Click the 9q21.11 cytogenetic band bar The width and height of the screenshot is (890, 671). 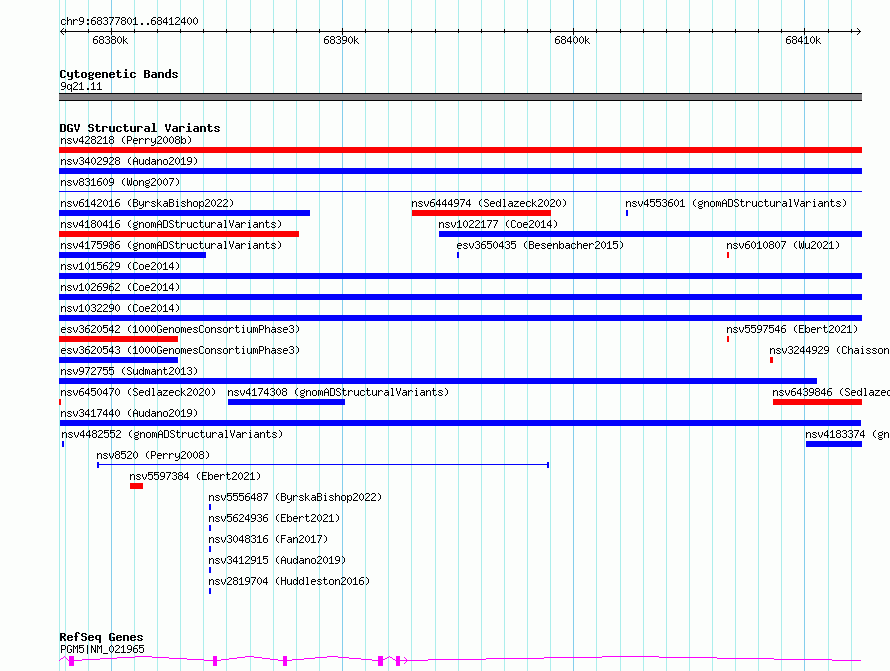[460, 97]
